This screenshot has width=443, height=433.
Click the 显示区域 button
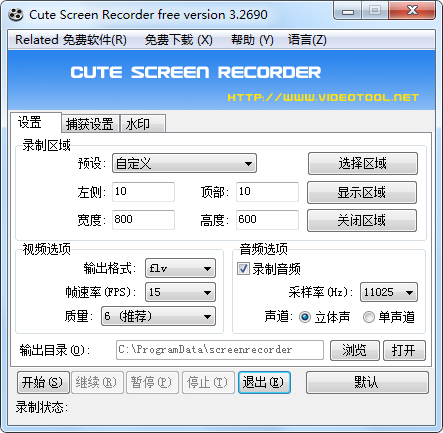point(362,192)
